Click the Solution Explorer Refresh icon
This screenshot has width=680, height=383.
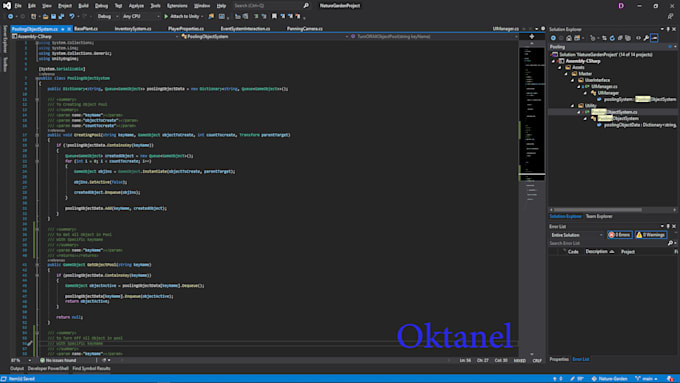[x=612, y=38]
